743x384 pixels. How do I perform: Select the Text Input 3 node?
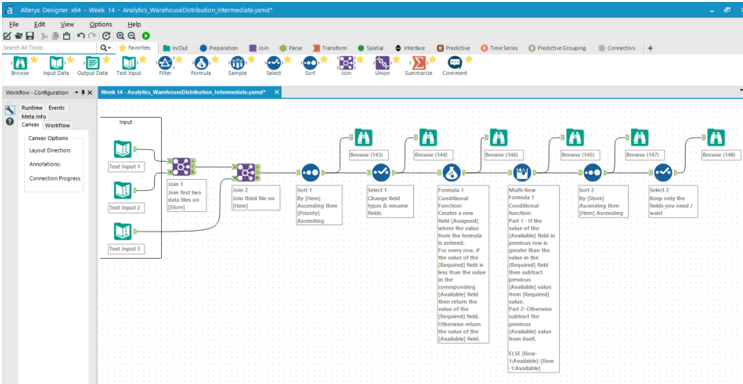click(x=122, y=231)
